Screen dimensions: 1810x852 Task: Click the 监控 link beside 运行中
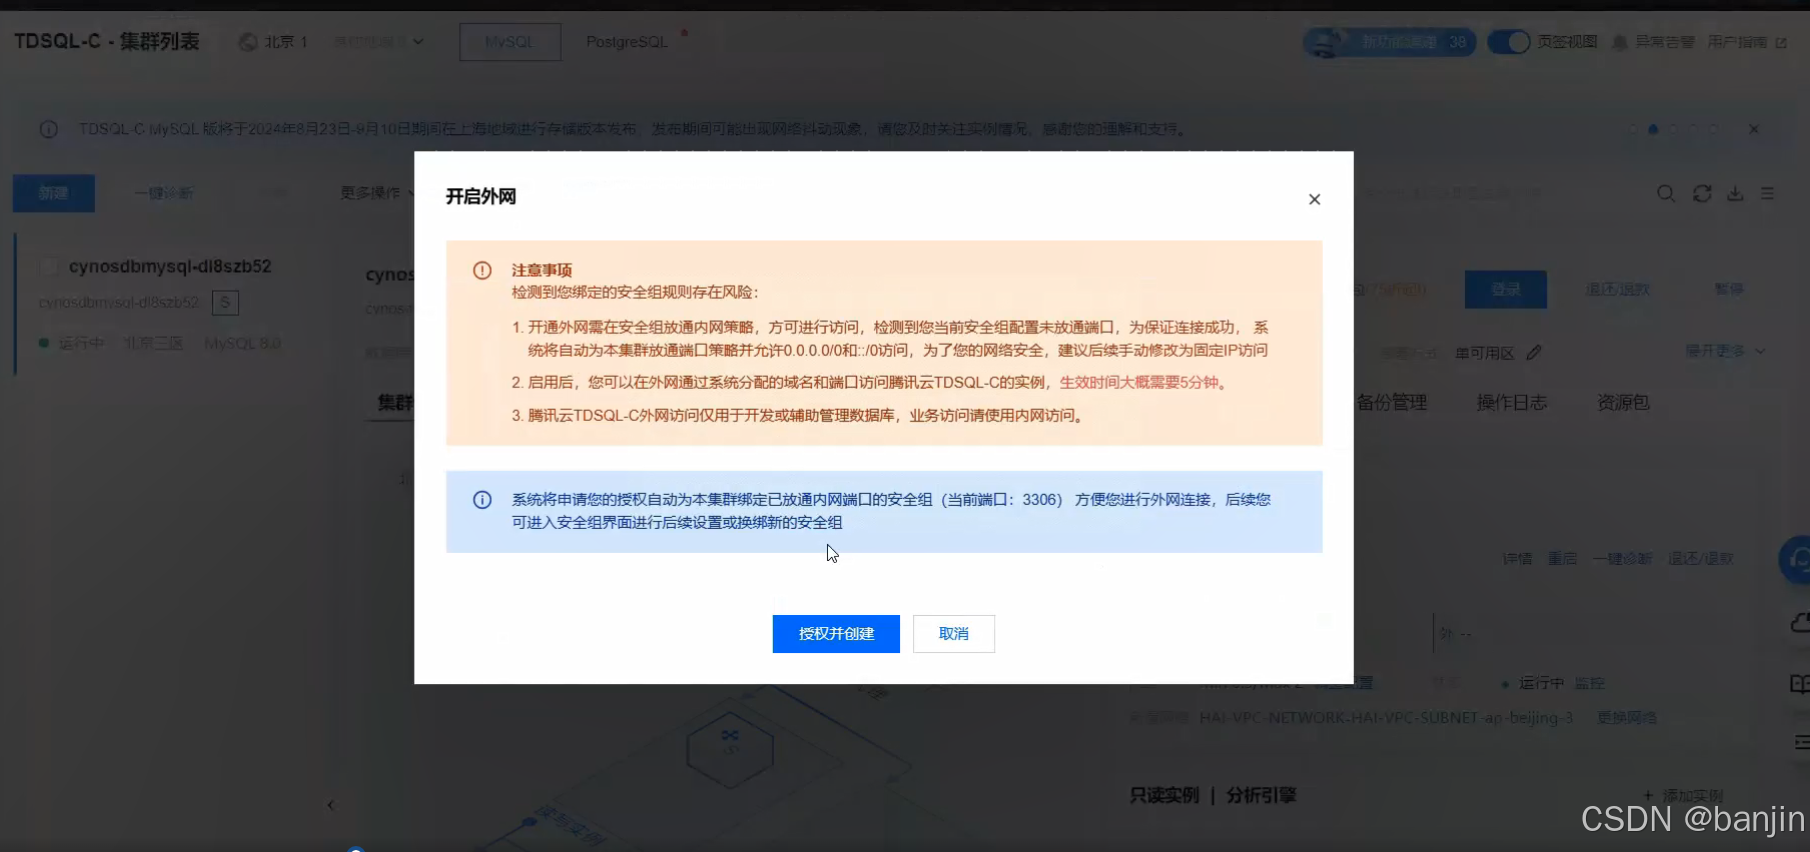(x=1590, y=683)
